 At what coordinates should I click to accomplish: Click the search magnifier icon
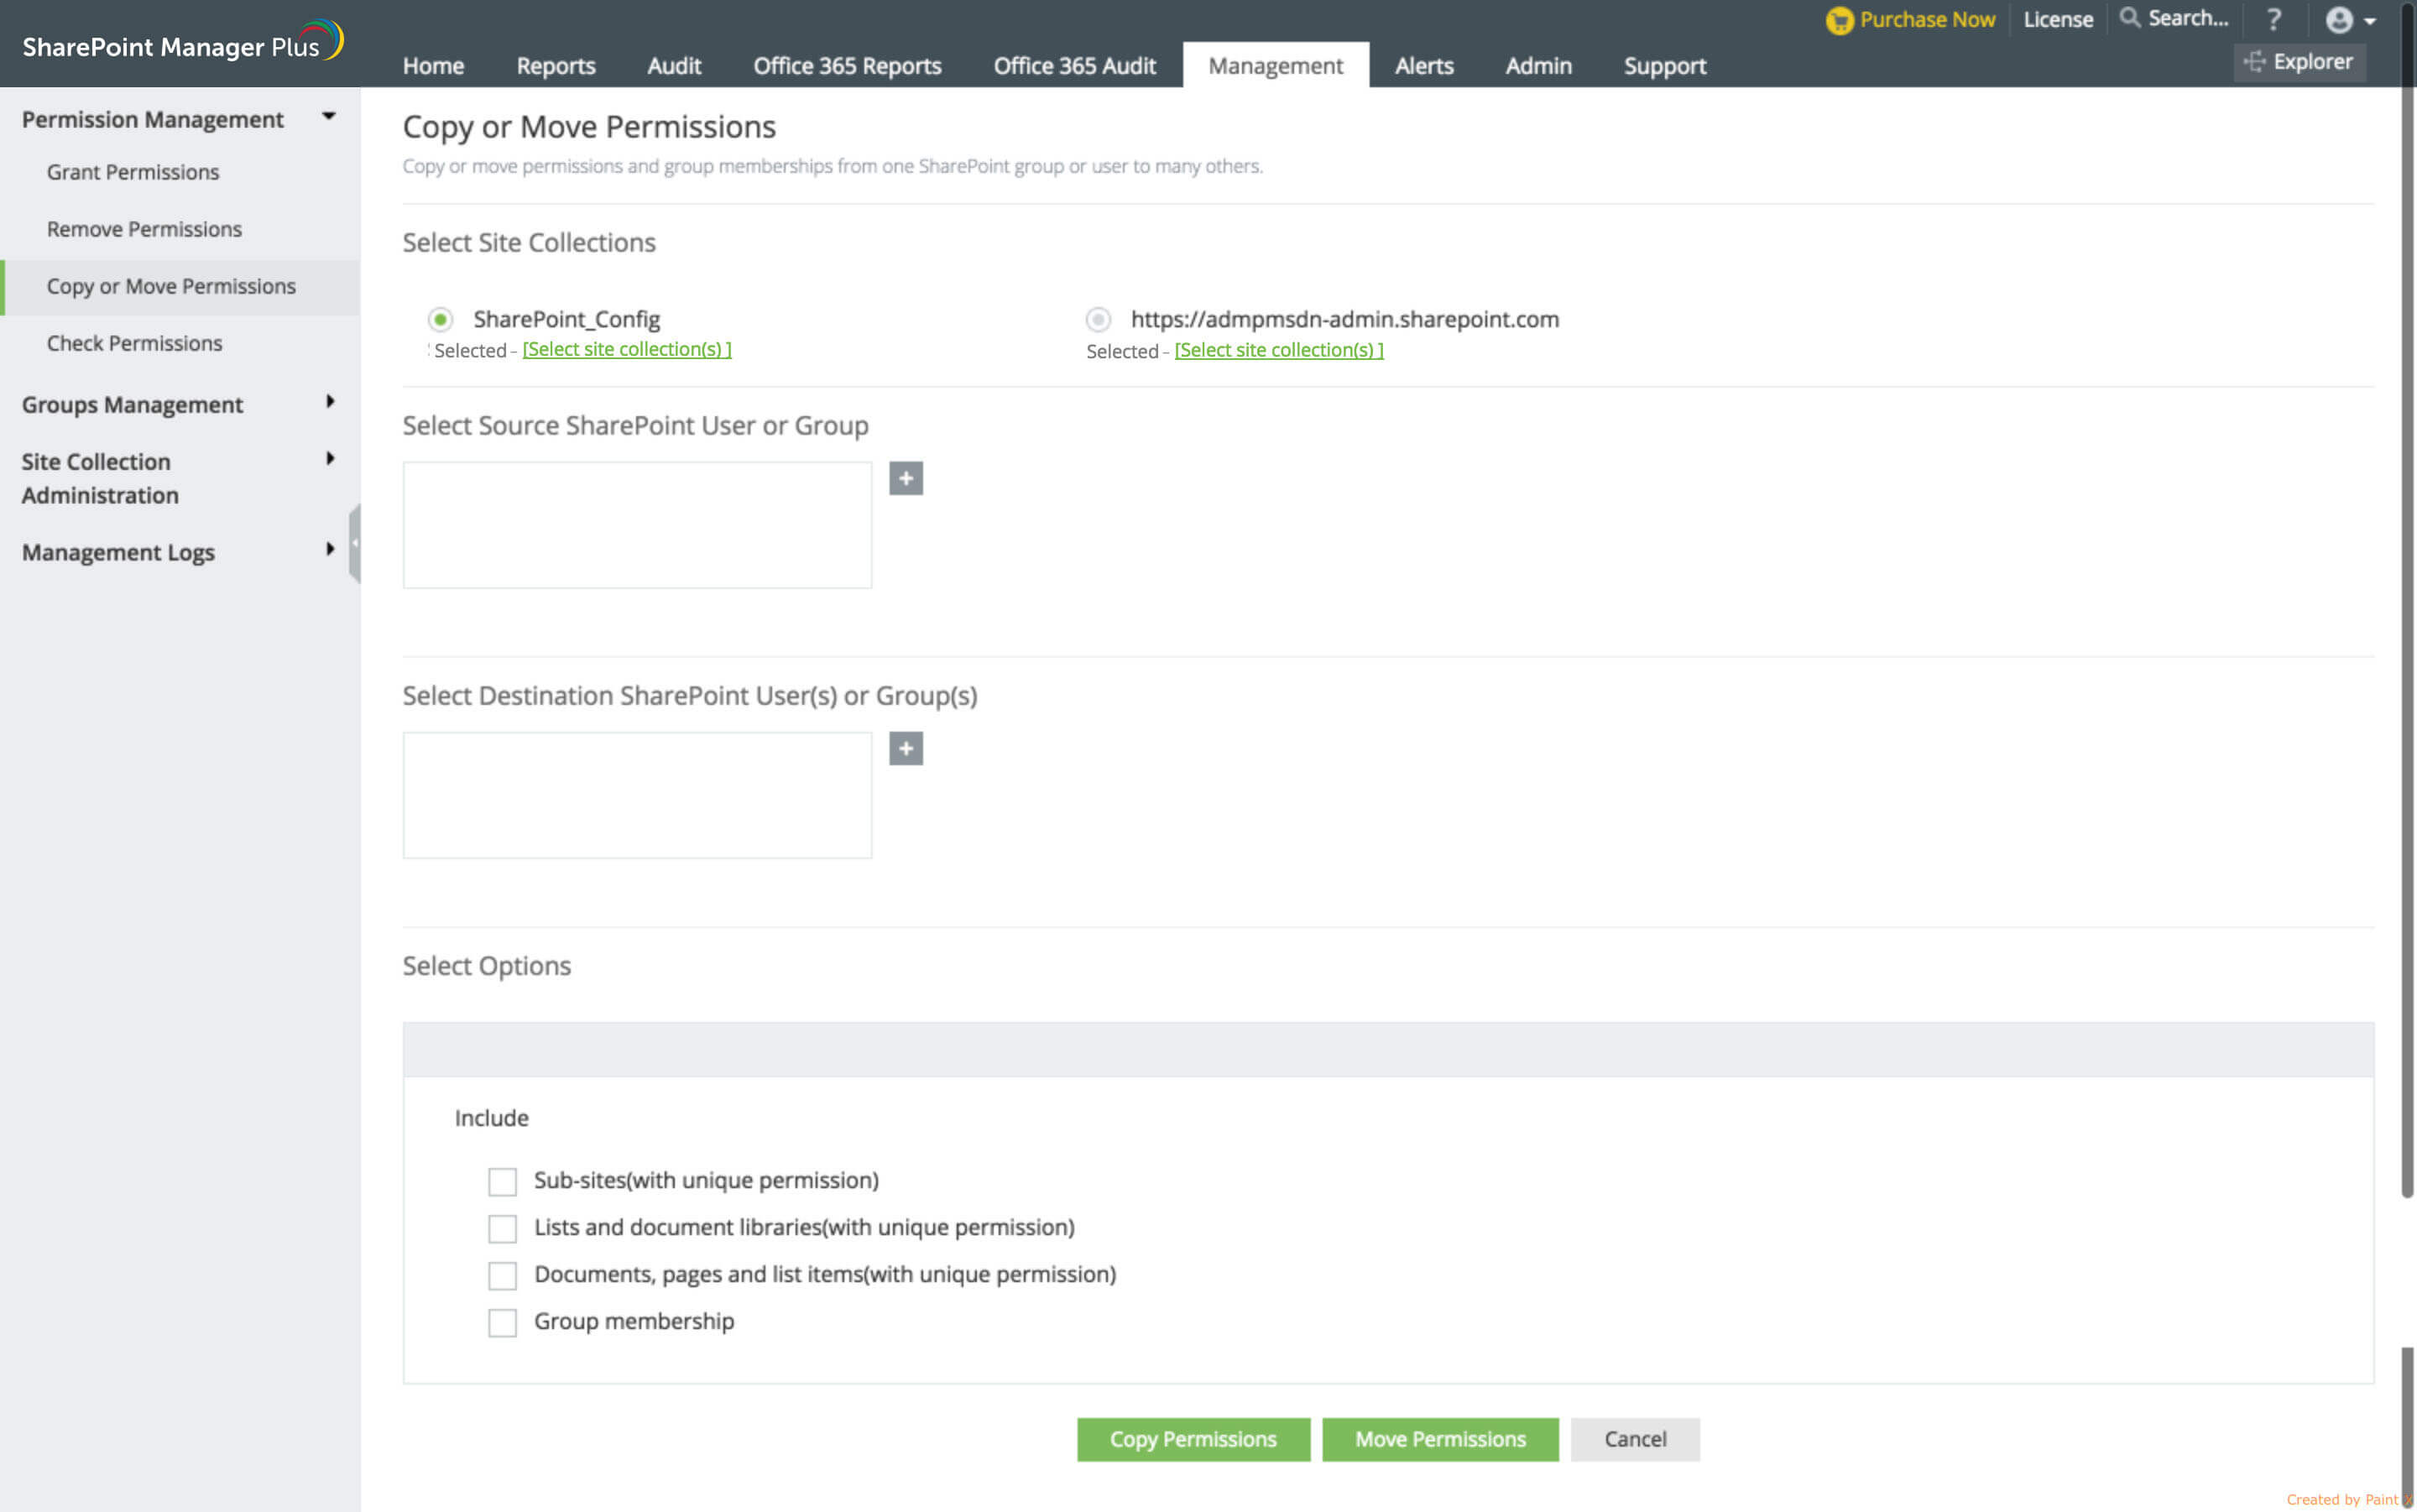pos(2130,18)
